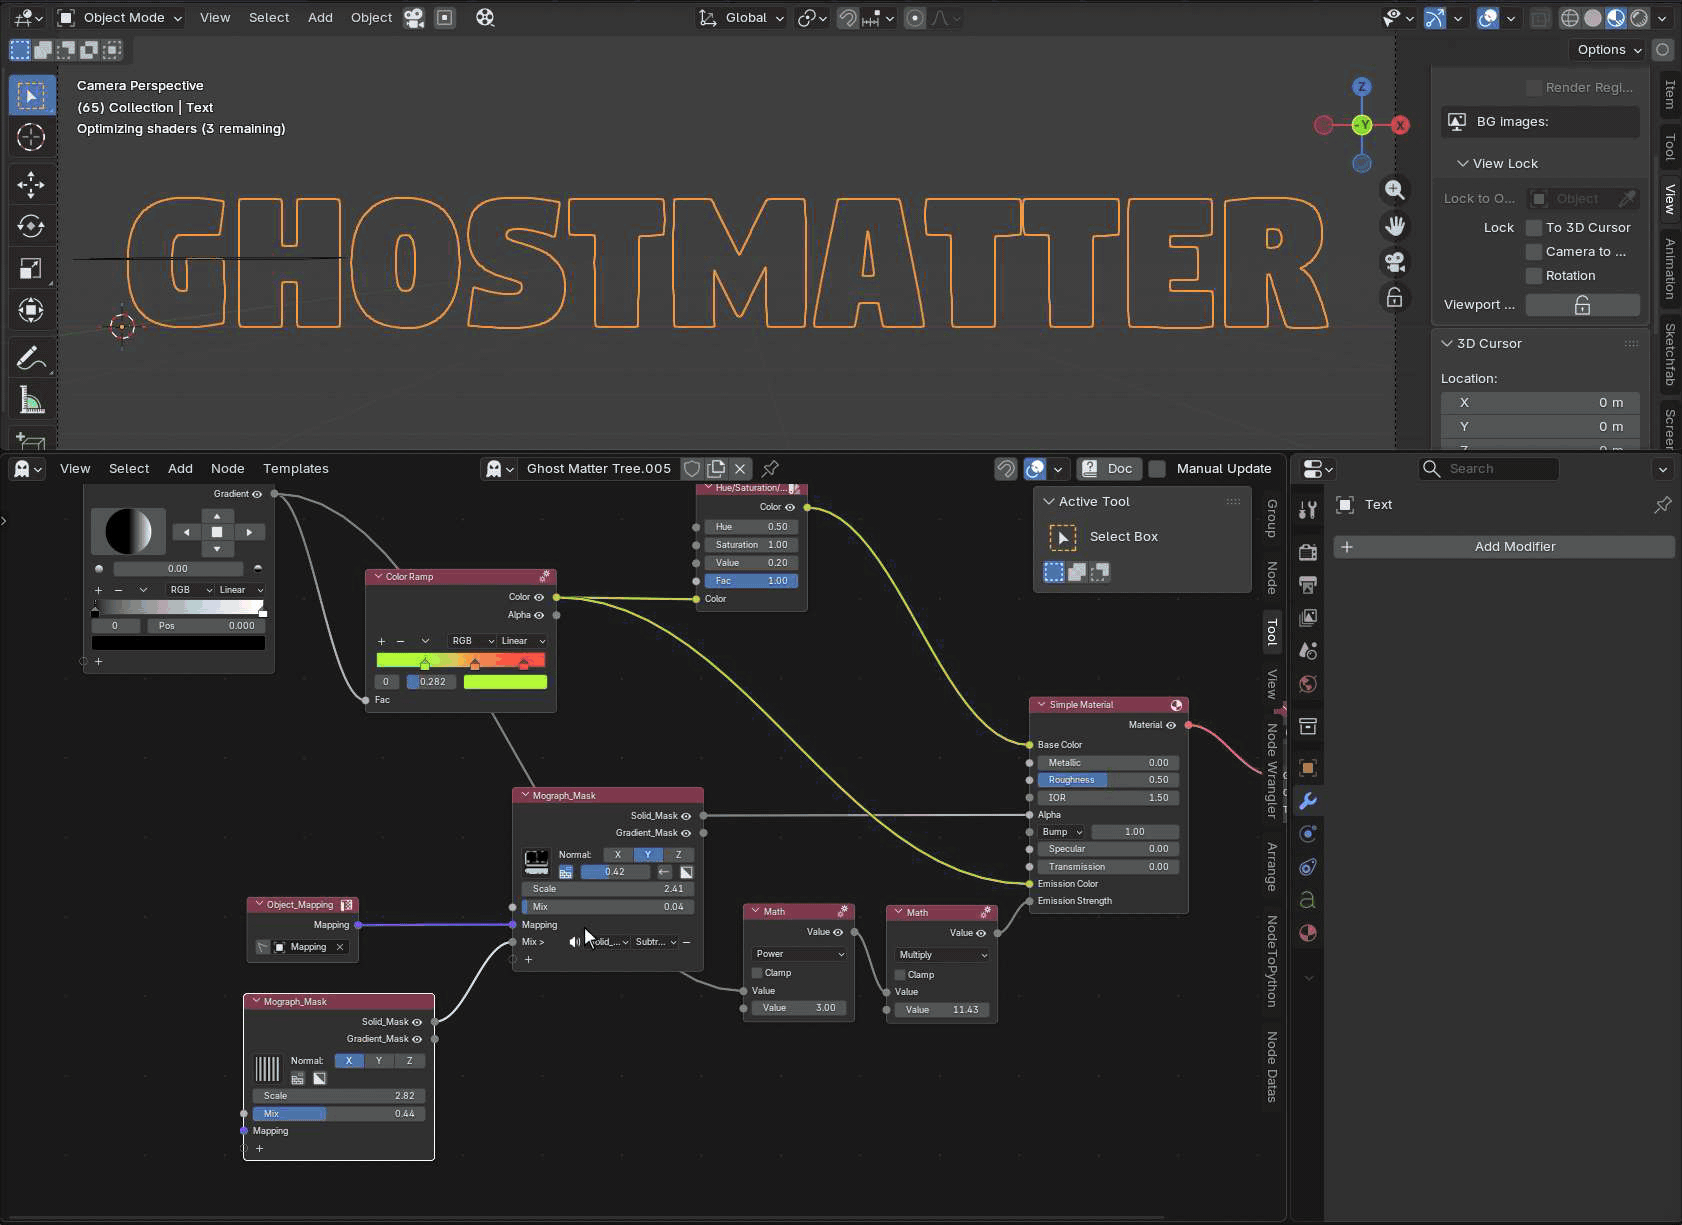This screenshot has width=1682, height=1225.
Task: Enable the Manual Update checkbox
Action: click(1157, 468)
